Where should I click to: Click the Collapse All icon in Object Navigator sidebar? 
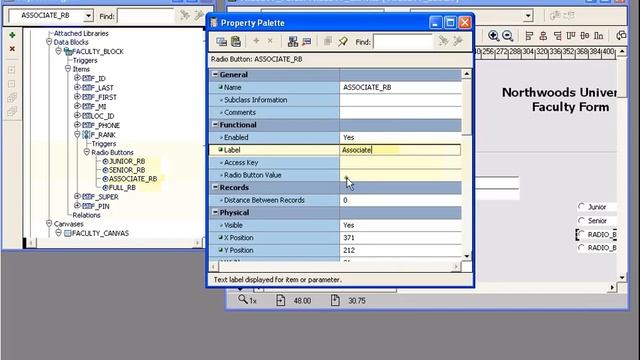coord(12,111)
